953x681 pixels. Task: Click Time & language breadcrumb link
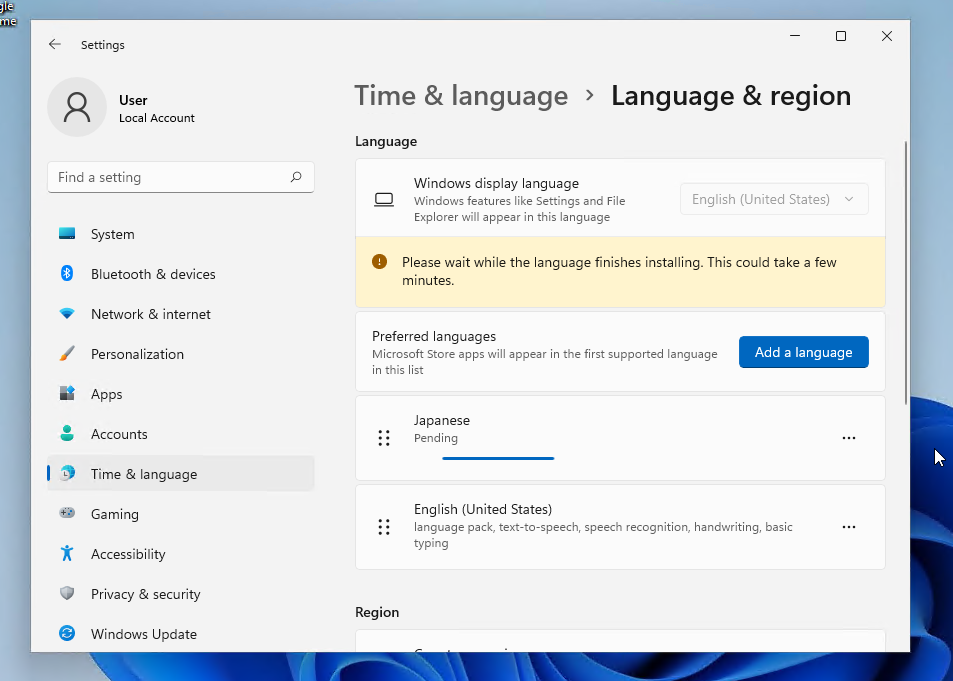point(461,96)
